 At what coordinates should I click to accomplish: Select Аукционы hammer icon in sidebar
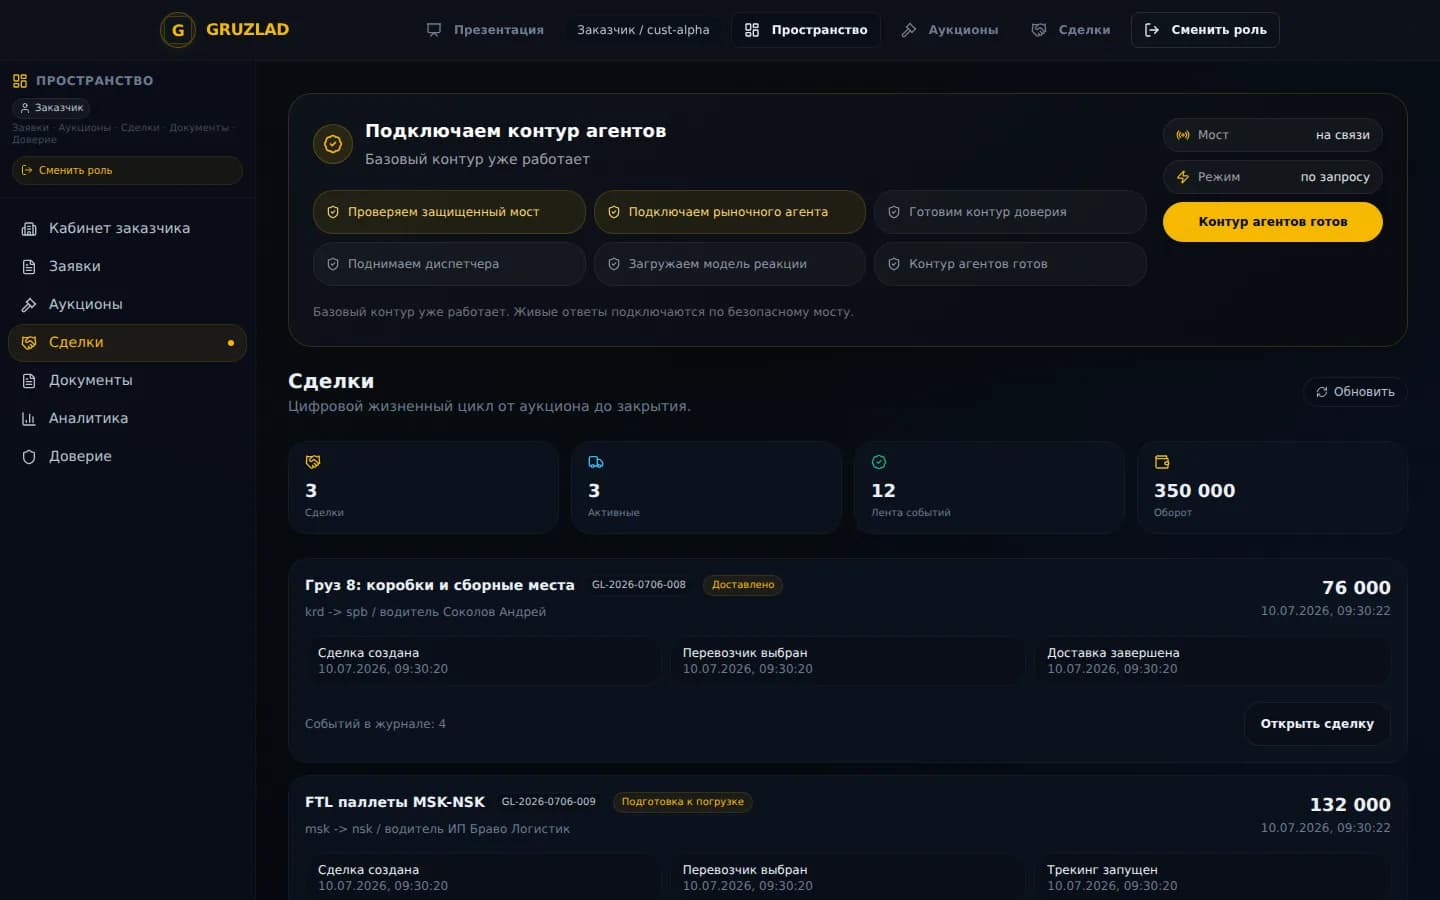(x=29, y=304)
